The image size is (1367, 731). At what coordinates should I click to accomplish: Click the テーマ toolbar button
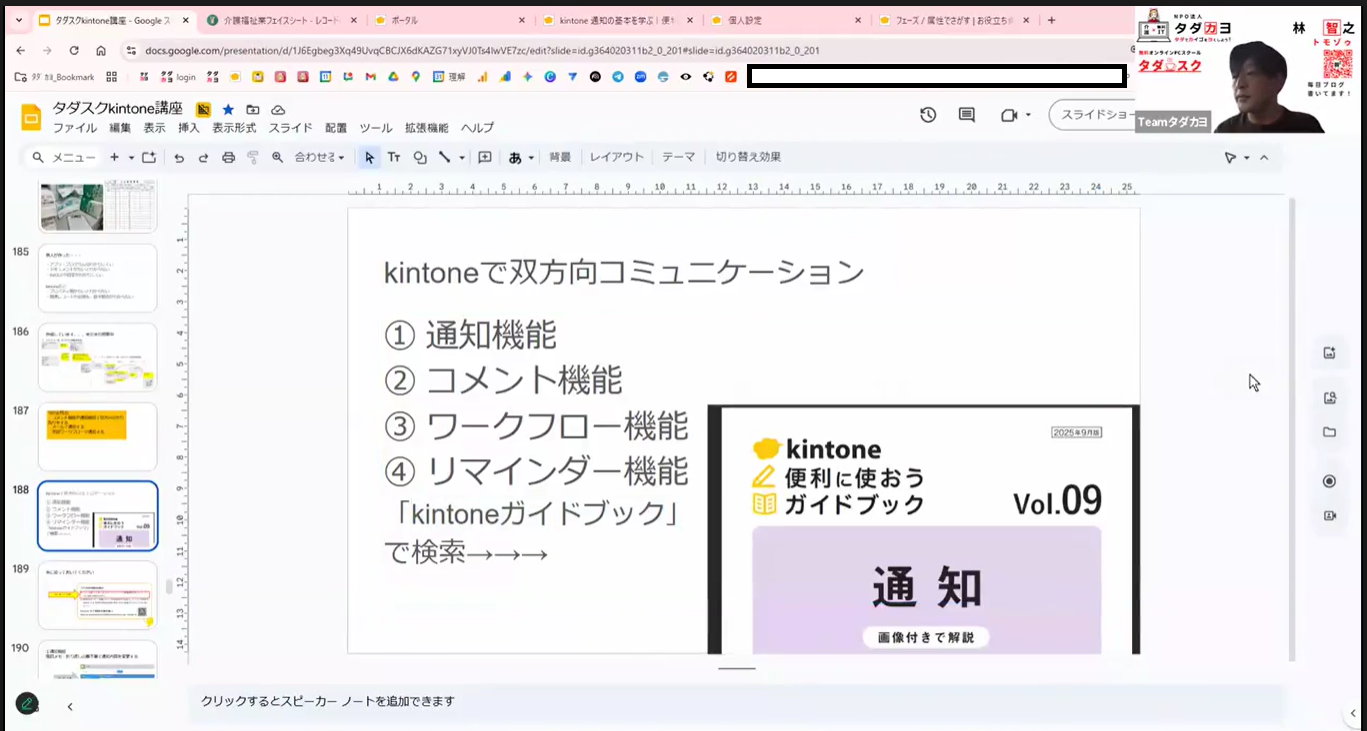click(678, 157)
